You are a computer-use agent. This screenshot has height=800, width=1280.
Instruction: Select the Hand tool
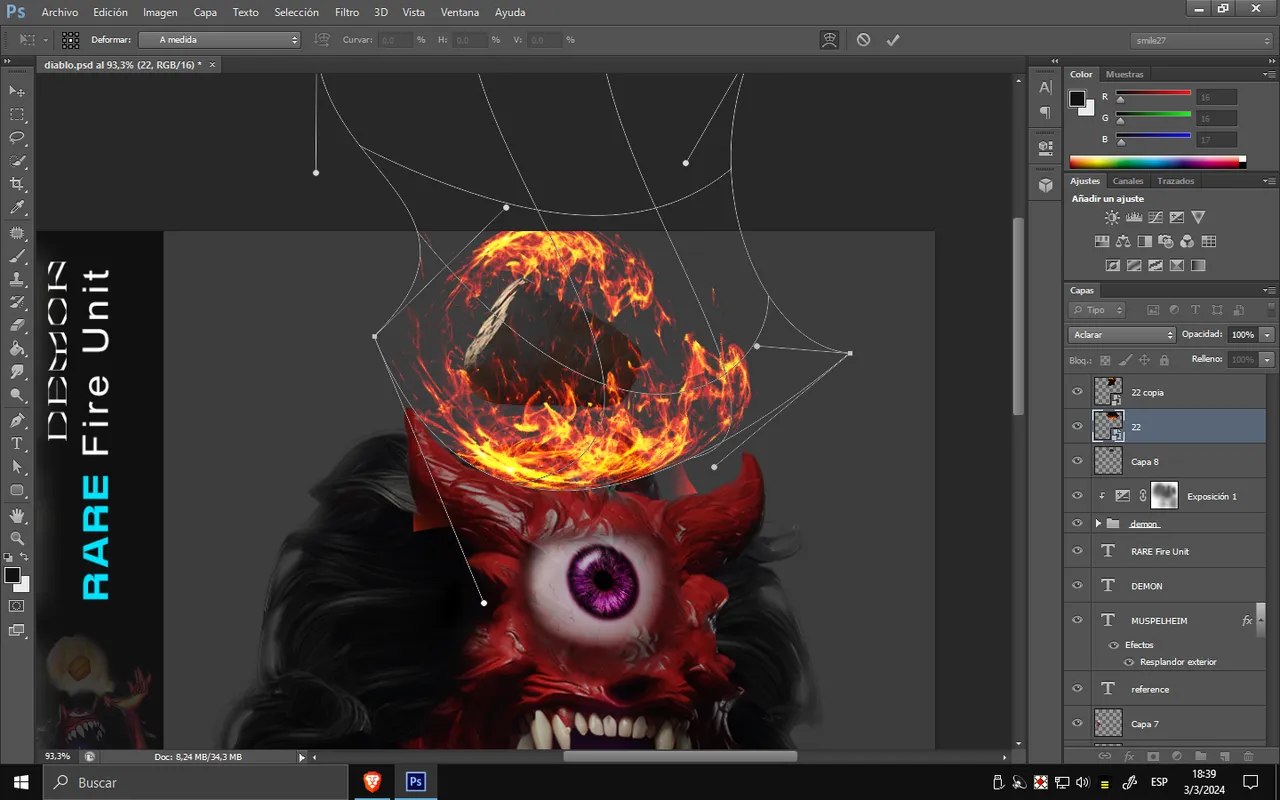(17, 515)
